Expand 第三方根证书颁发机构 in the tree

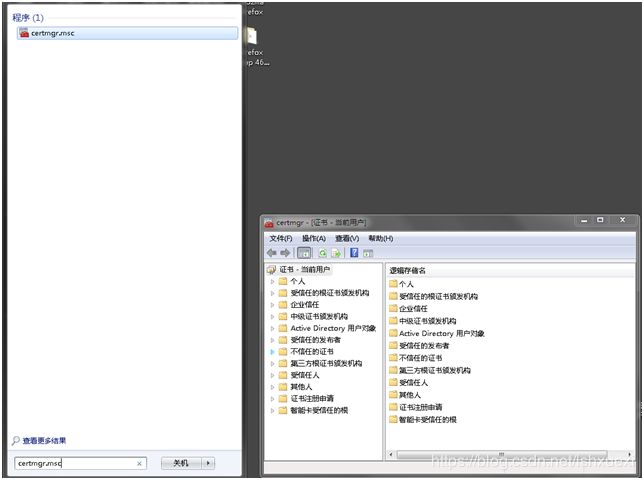coord(272,363)
